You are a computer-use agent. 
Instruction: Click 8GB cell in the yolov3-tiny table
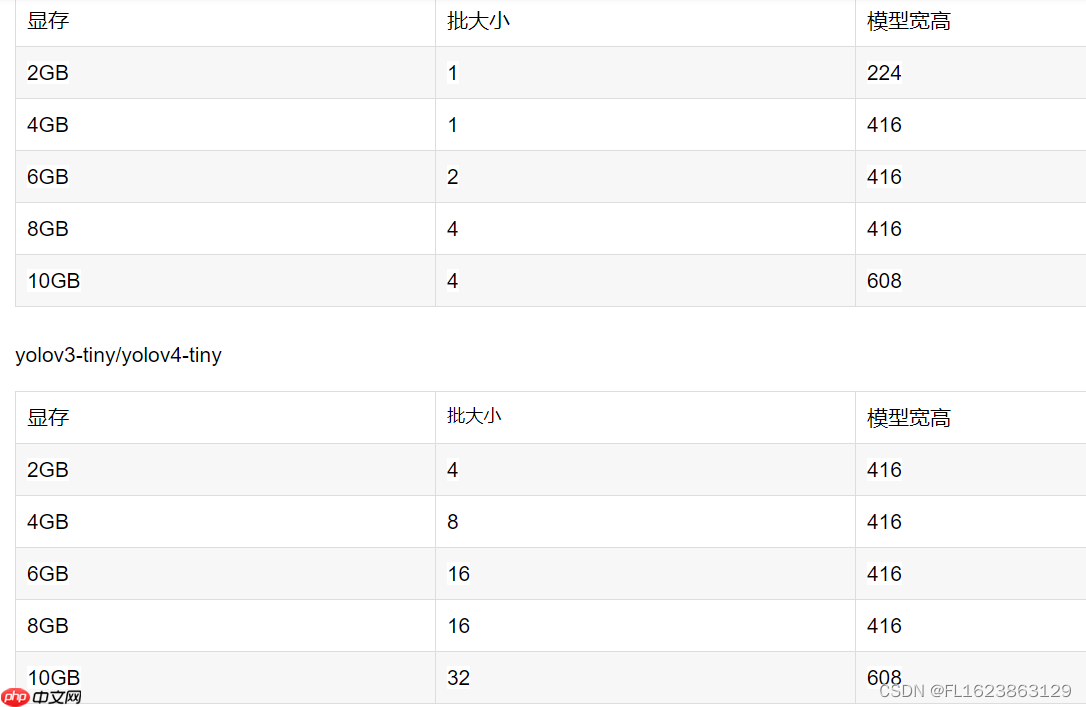[48, 626]
